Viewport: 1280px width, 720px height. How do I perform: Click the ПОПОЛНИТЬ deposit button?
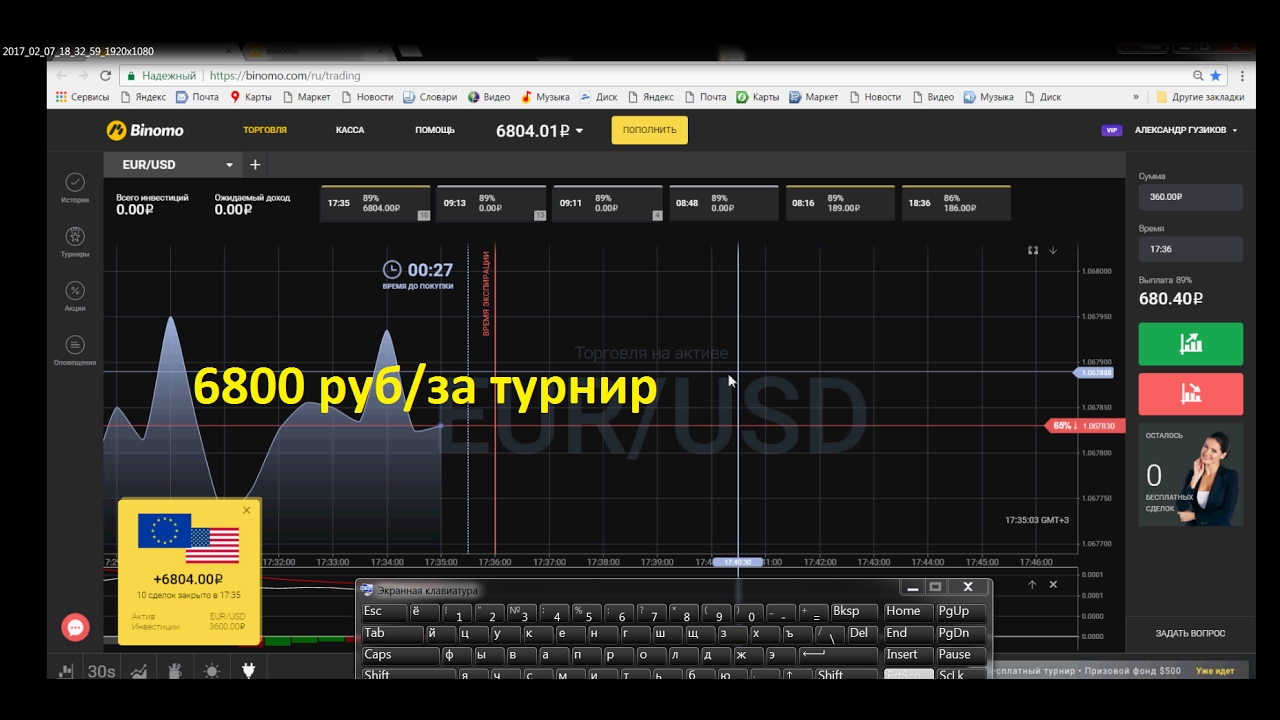coord(650,130)
